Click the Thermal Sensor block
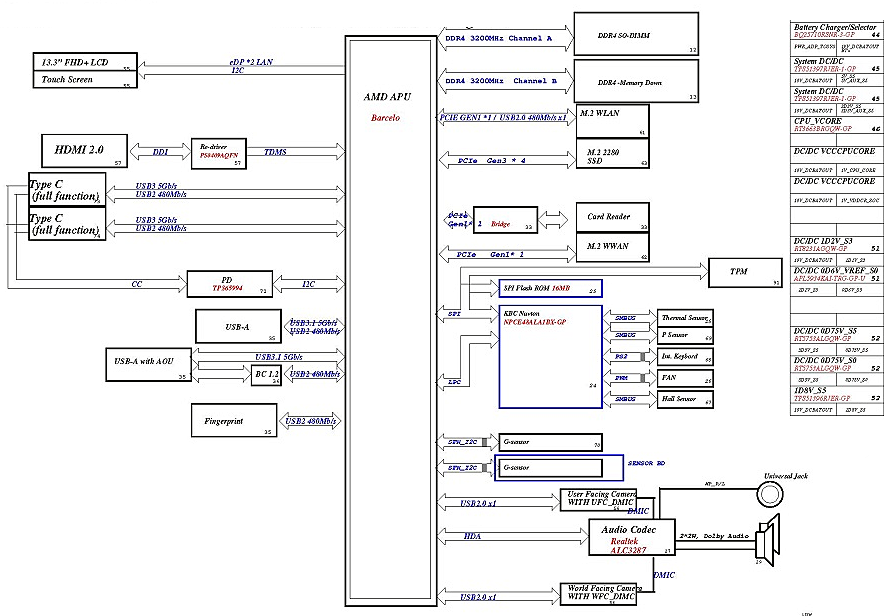Image resolution: width=889 pixels, height=616 pixels. (686, 318)
